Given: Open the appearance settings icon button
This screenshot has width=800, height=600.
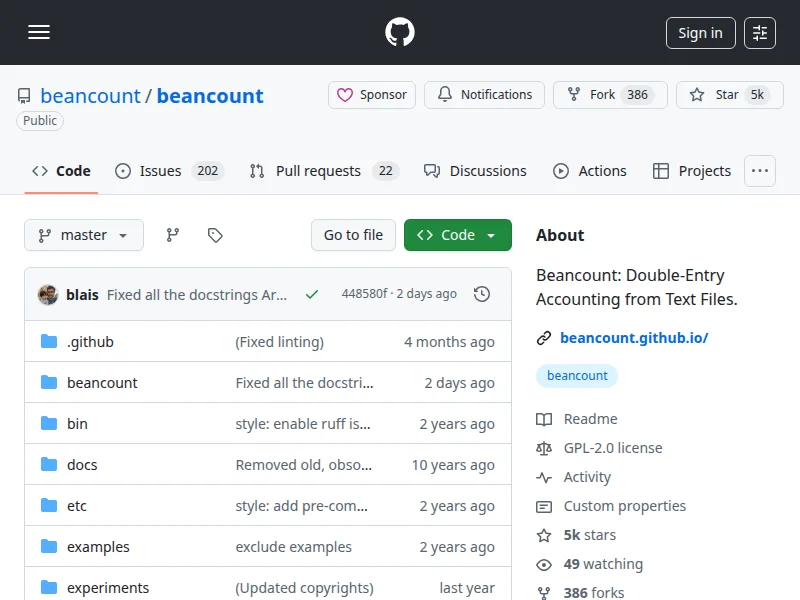Looking at the screenshot, I should [760, 33].
